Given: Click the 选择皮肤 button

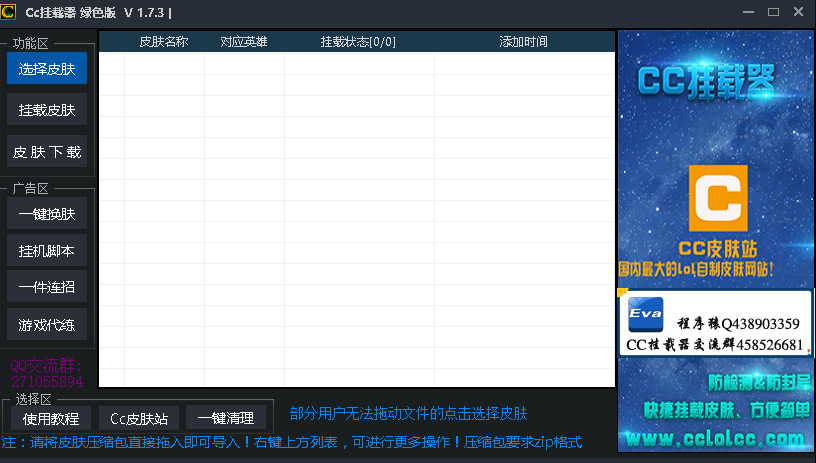Looking at the screenshot, I should click(x=47, y=68).
